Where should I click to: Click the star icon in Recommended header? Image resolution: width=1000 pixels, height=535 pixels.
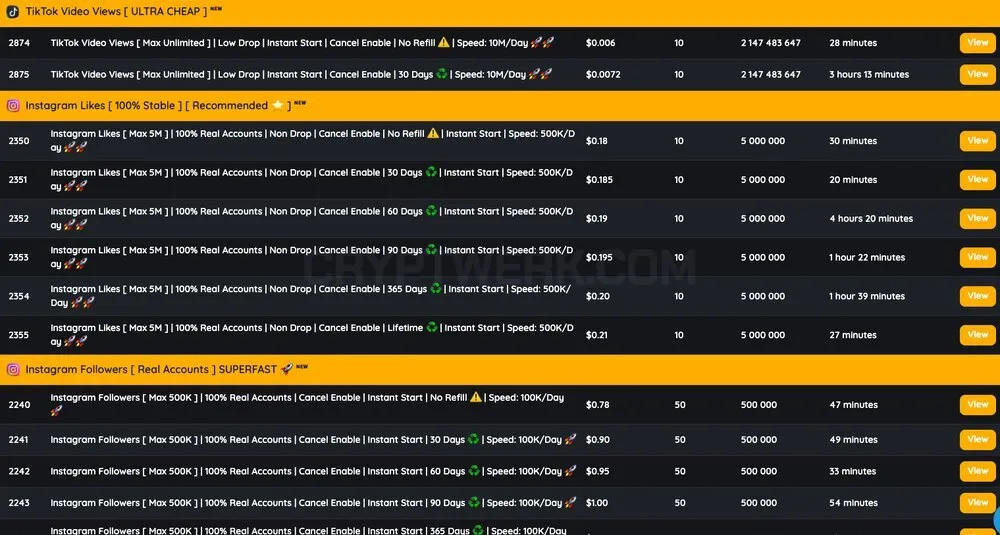(x=277, y=105)
